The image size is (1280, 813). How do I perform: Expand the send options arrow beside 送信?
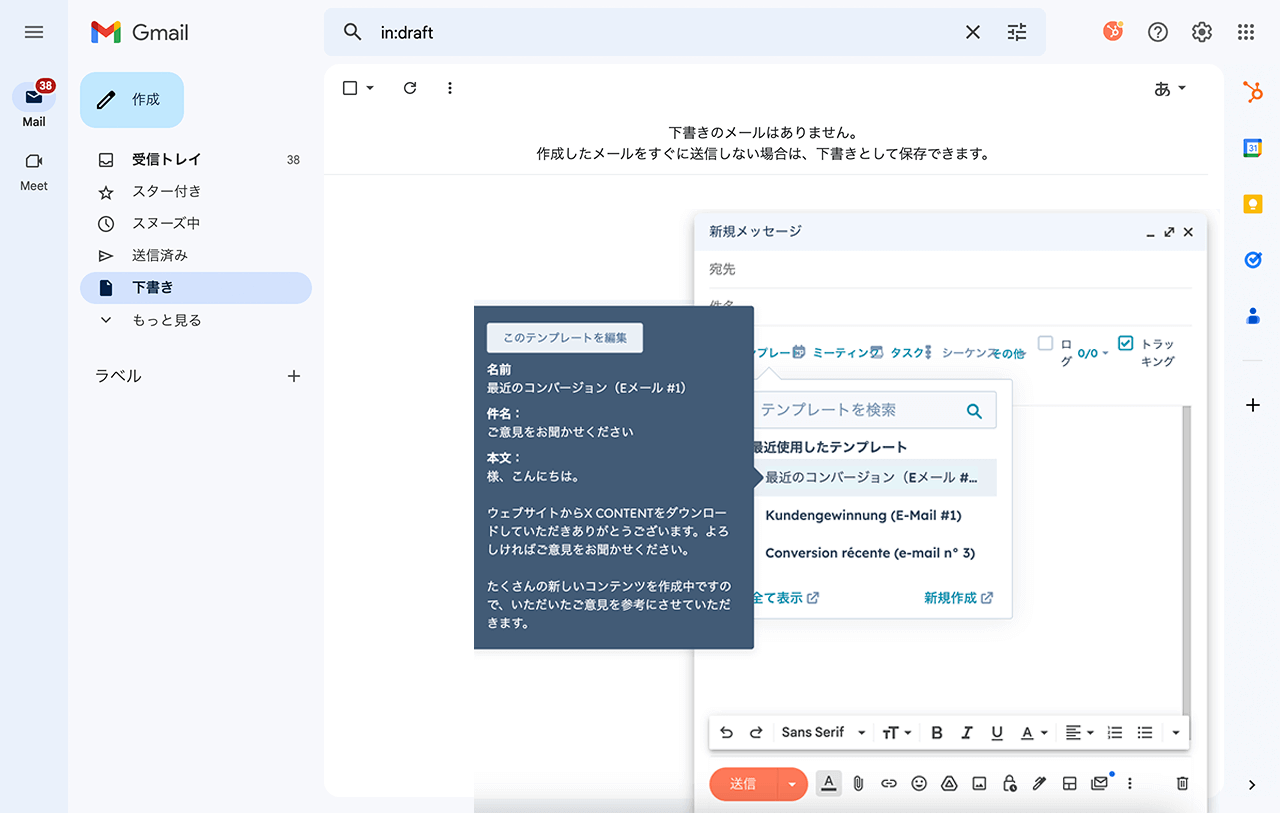(x=792, y=784)
